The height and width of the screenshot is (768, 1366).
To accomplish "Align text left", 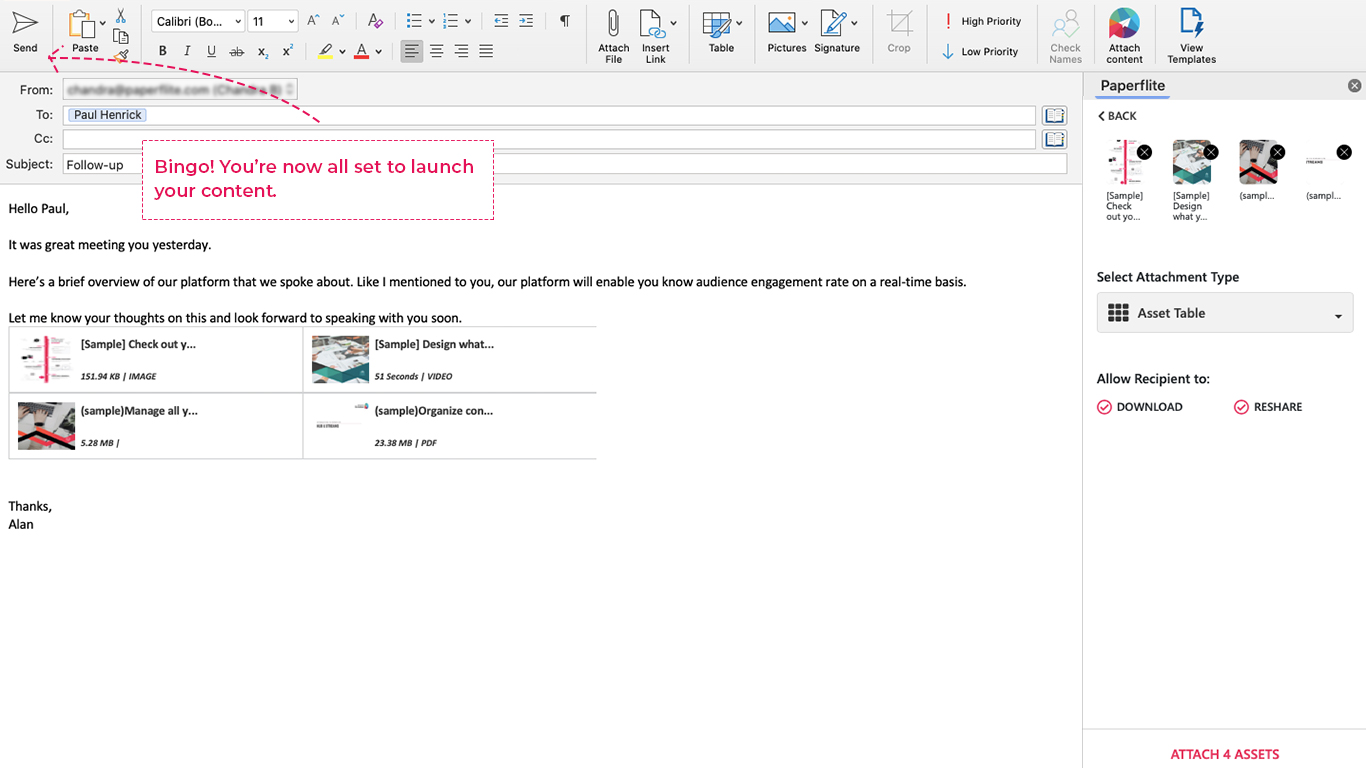I will tap(412, 51).
